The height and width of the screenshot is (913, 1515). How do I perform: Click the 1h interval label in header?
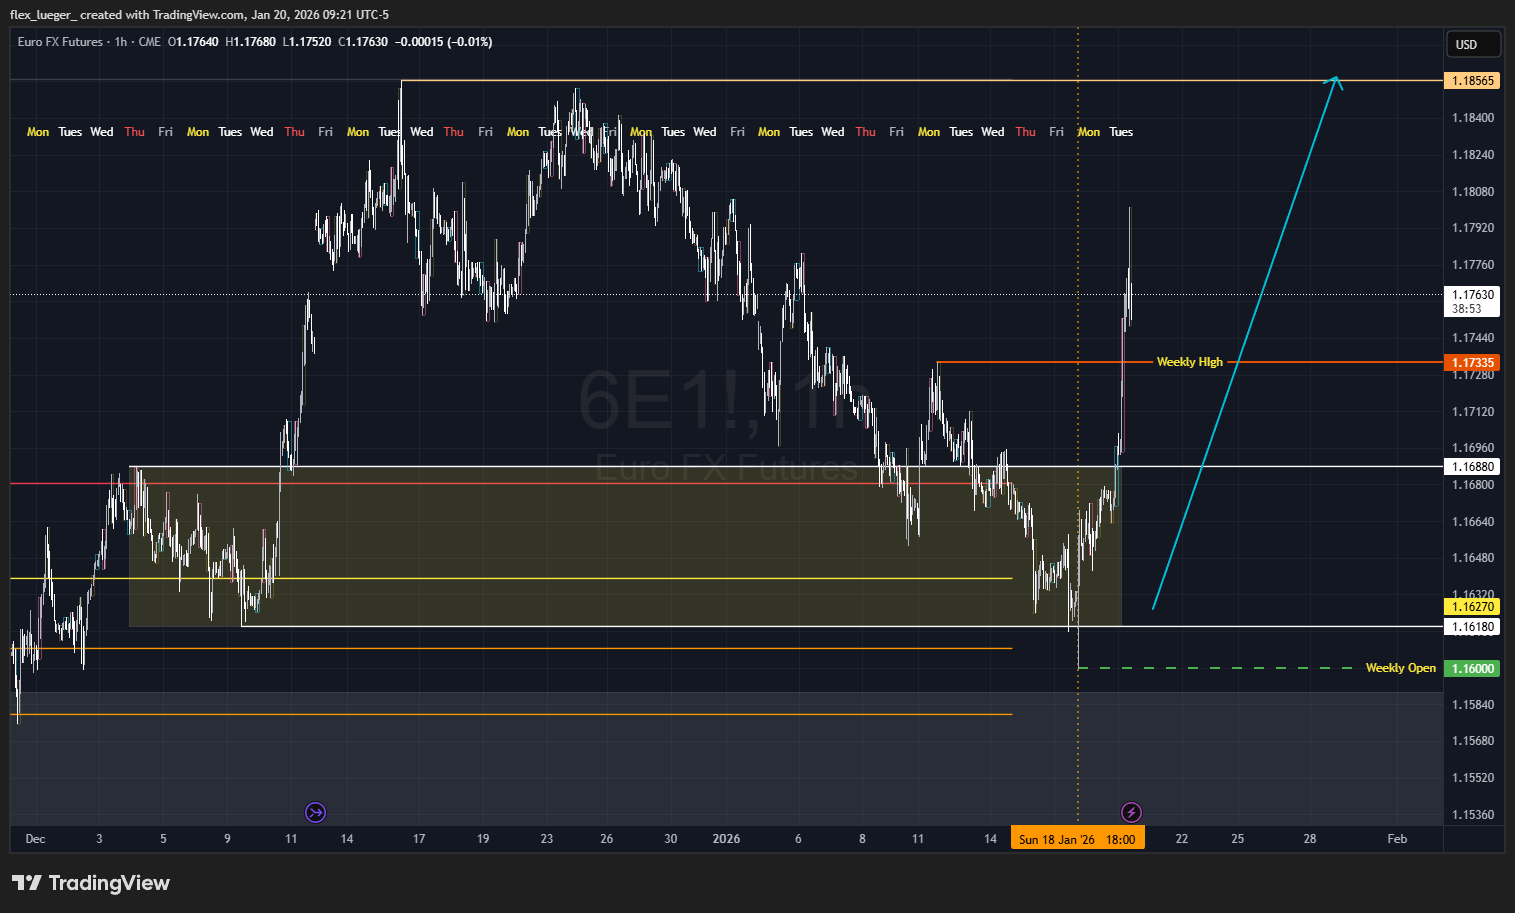pyautogui.click(x=121, y=42)
